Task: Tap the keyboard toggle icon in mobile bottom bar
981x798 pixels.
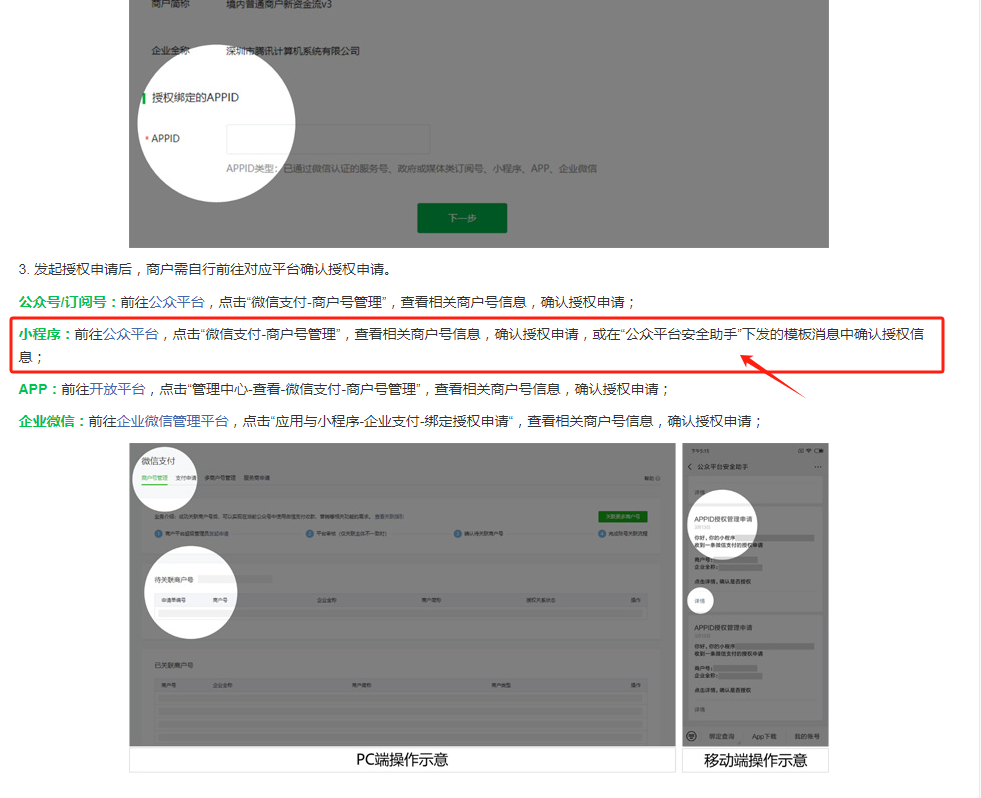Action: point(691,737)
